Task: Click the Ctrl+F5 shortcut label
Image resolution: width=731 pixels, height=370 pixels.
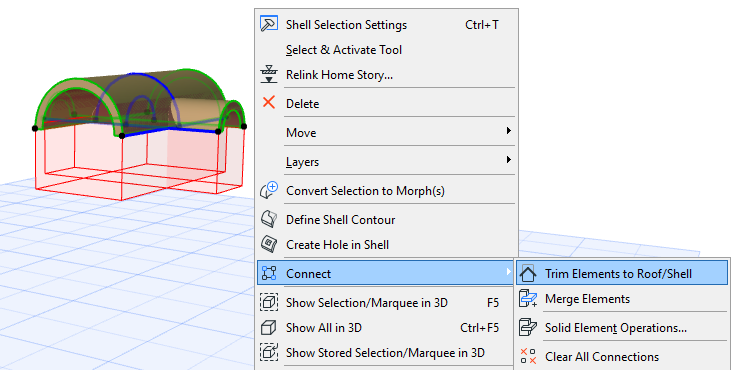Action: pos(479,328)
